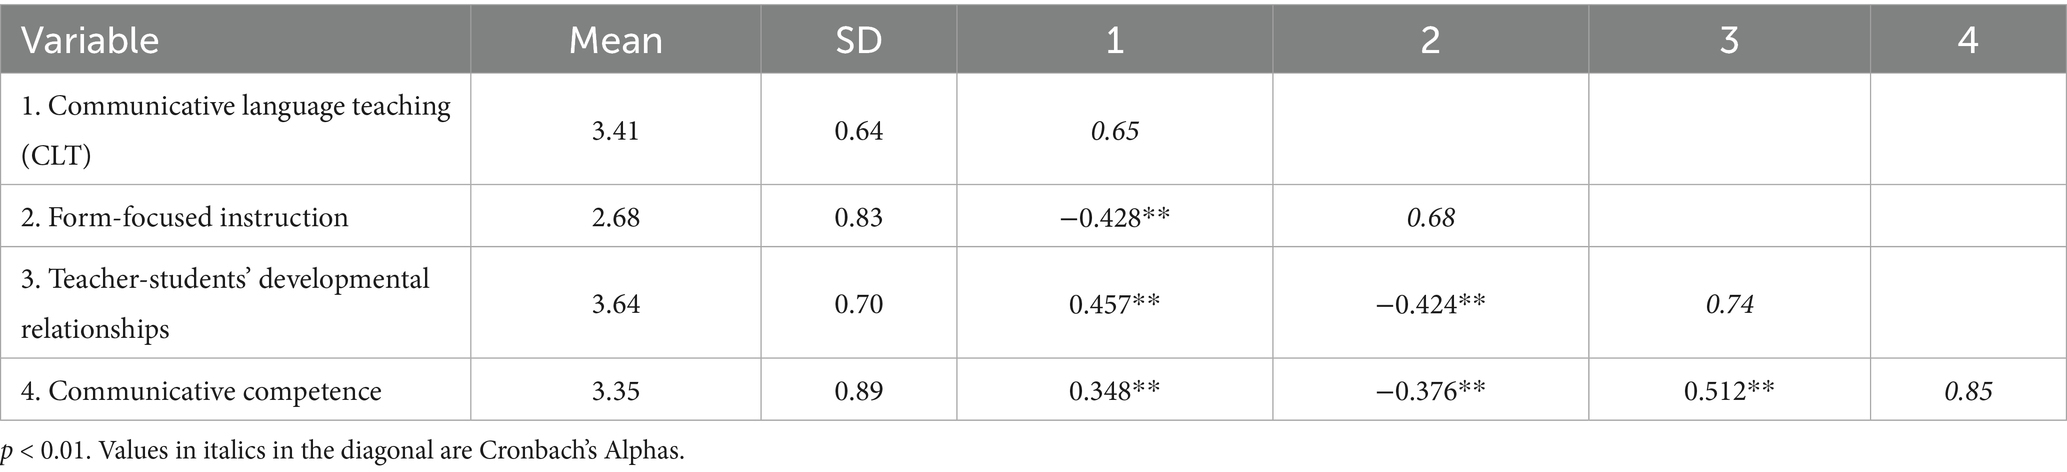
Task: Click the mean value 3.41
Action: point(615,131)
